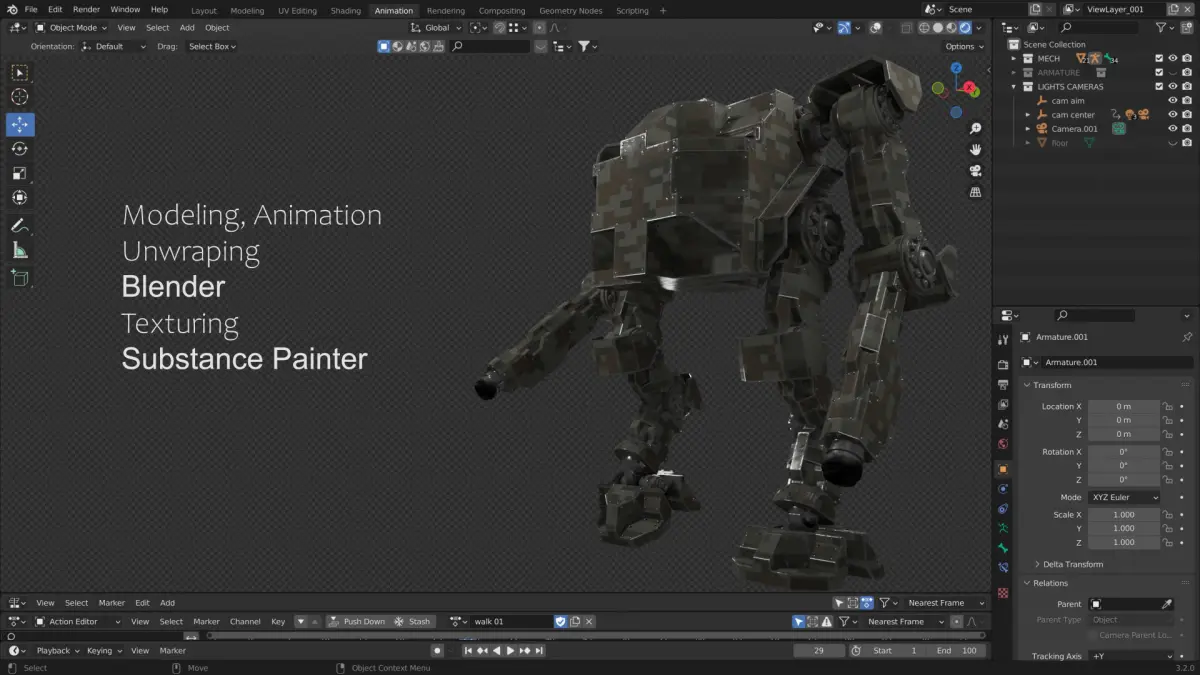Image resolution: width=1200 pixels, height=675 pixels.
Task: Select the Select Box tool in the left toolbar
Action: coord(20,73)
